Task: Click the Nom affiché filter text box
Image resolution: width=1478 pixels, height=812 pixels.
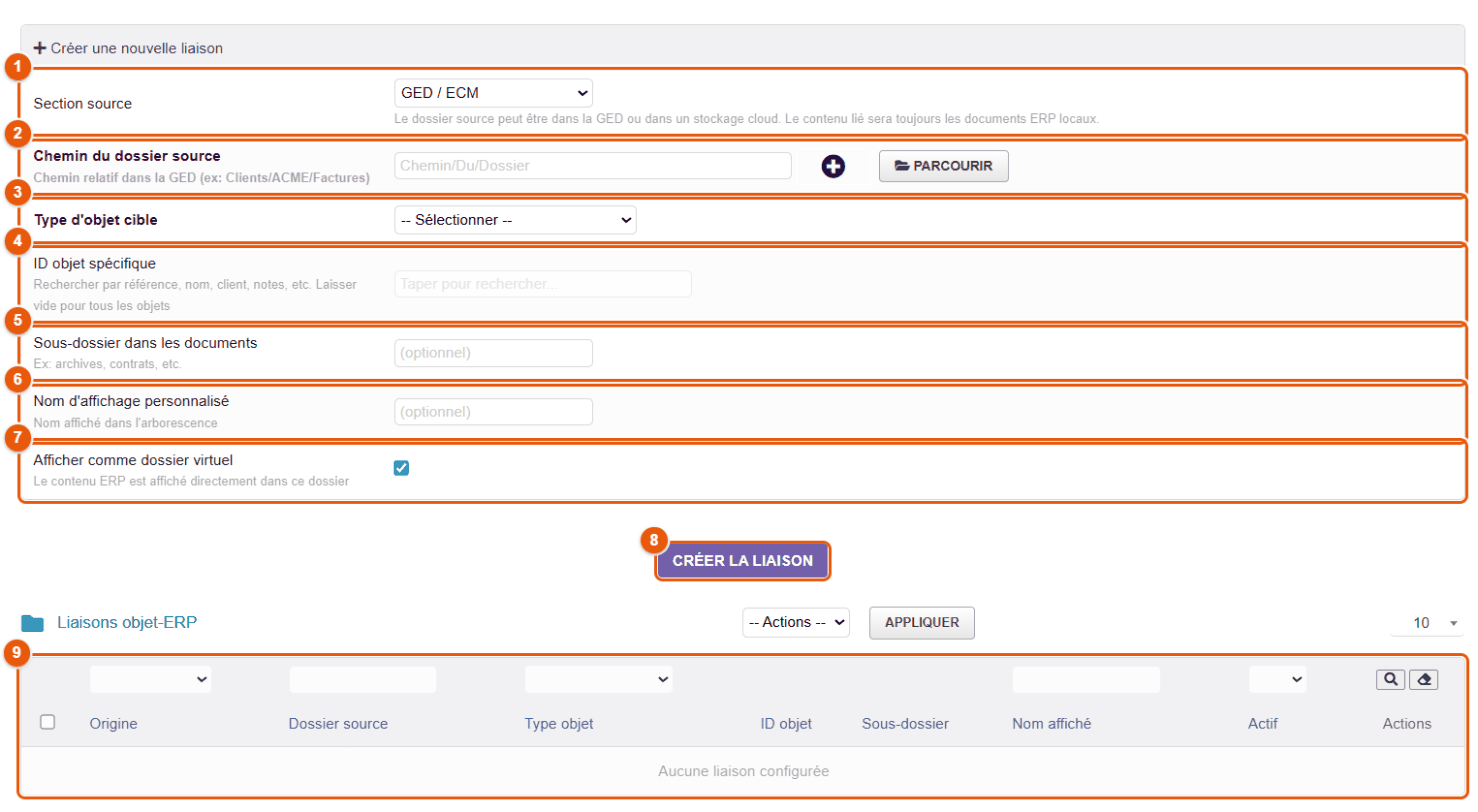Action: [1086, 680]
